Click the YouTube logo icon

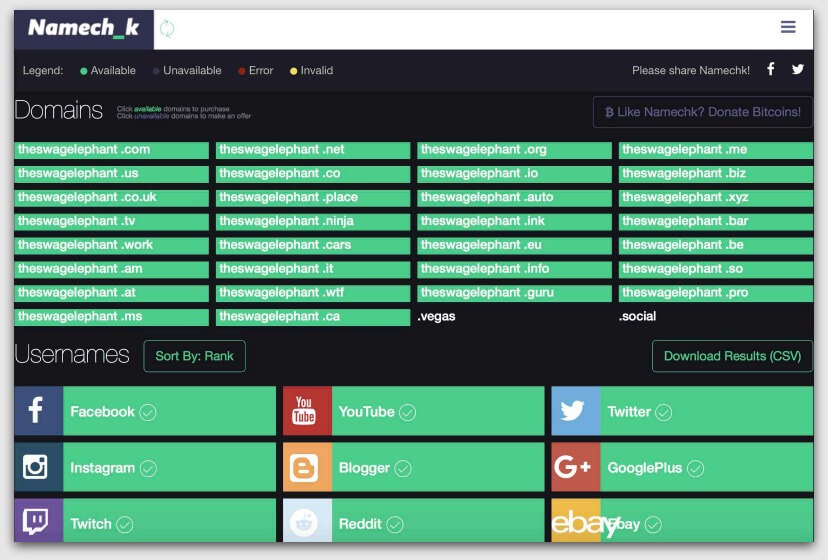pyautogui.click(x=307, y=411)
